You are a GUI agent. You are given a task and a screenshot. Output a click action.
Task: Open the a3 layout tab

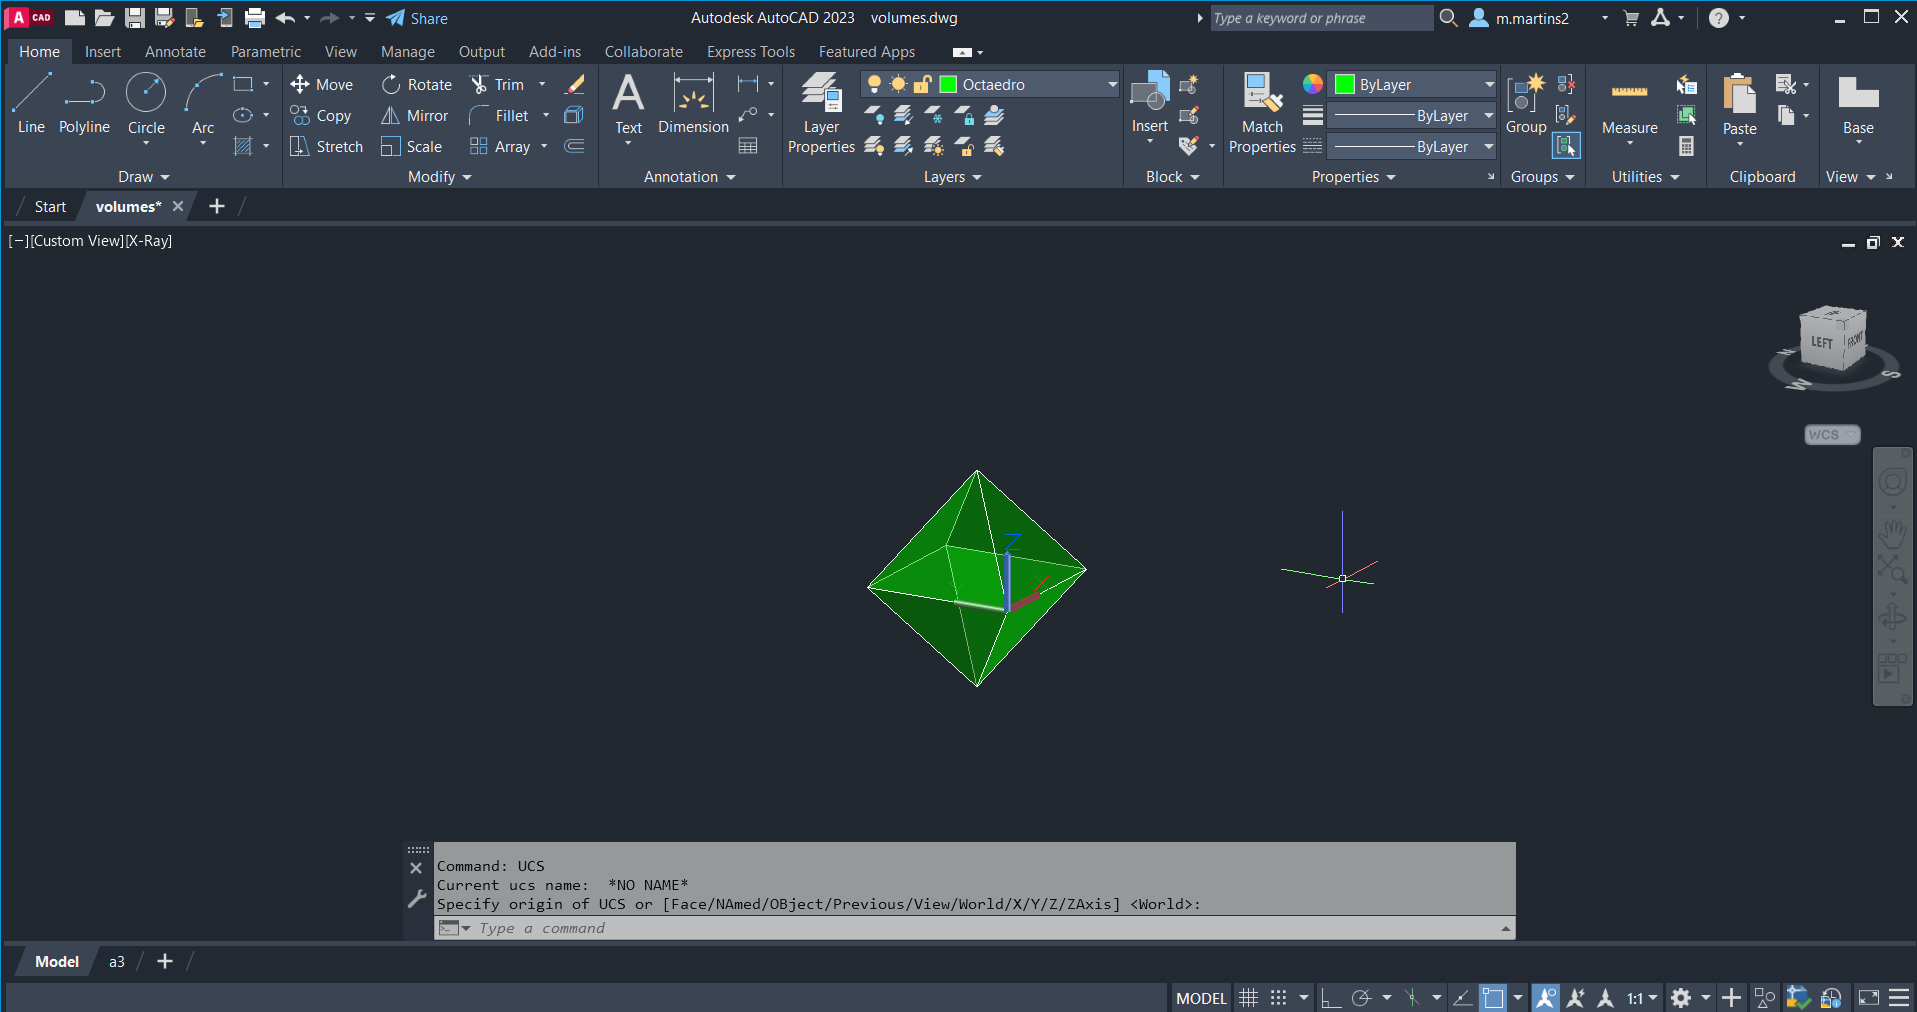117,962
